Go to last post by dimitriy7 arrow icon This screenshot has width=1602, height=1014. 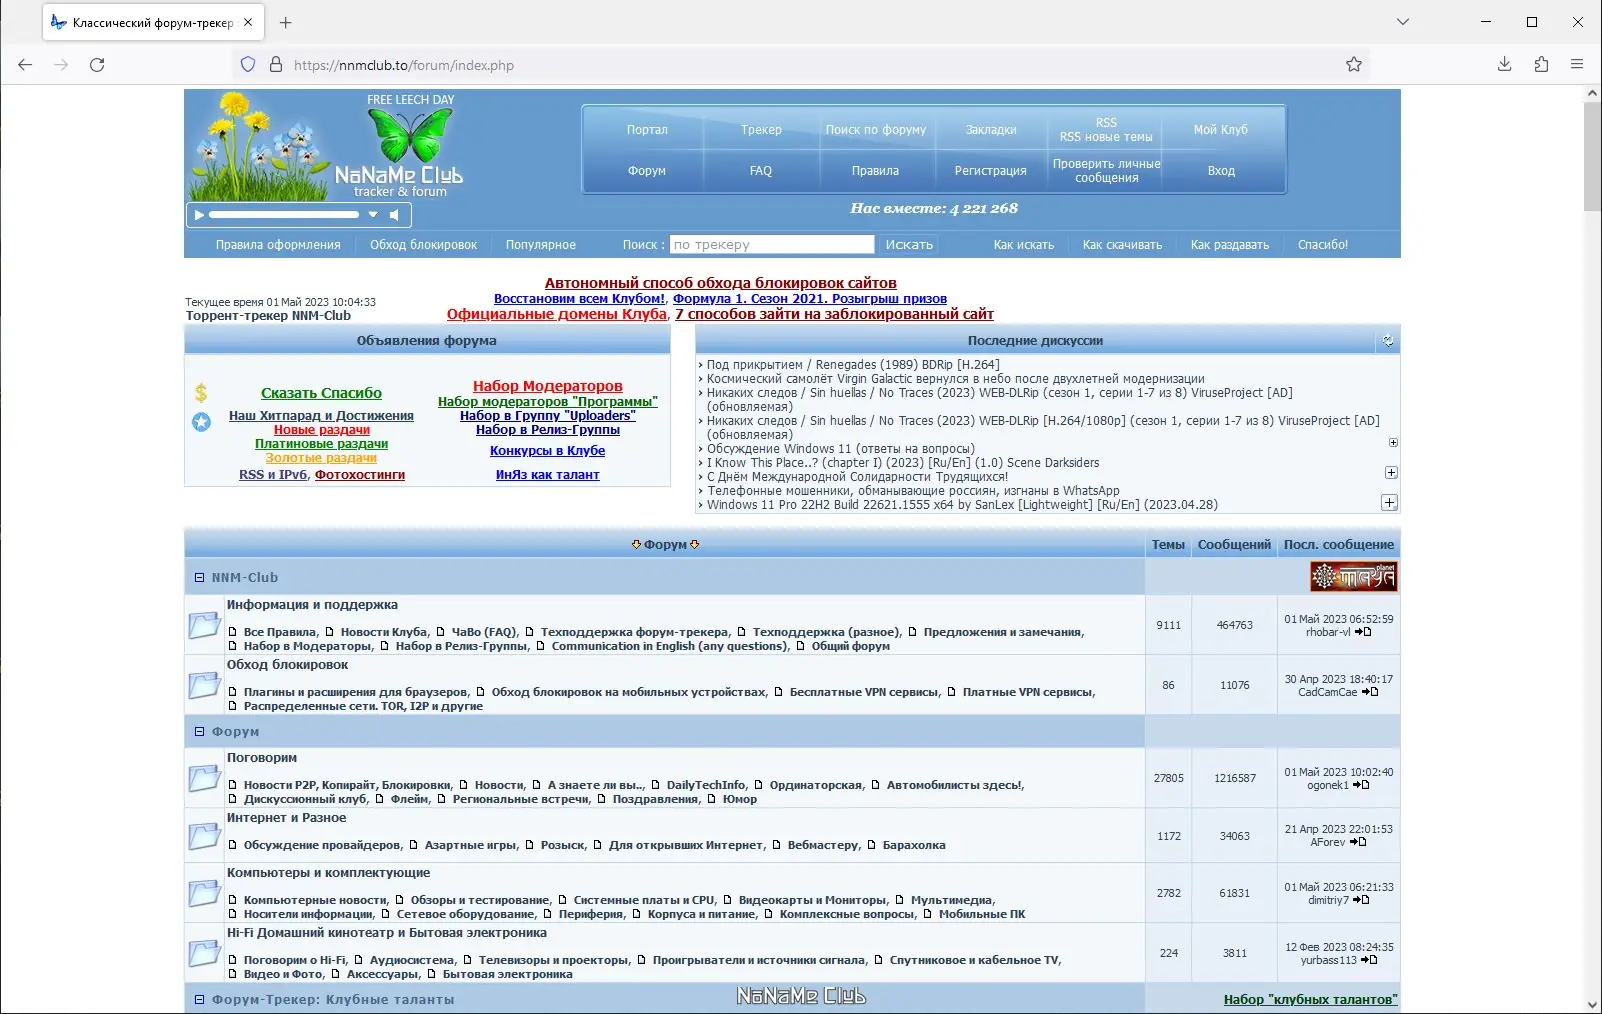coord(1361,900)
